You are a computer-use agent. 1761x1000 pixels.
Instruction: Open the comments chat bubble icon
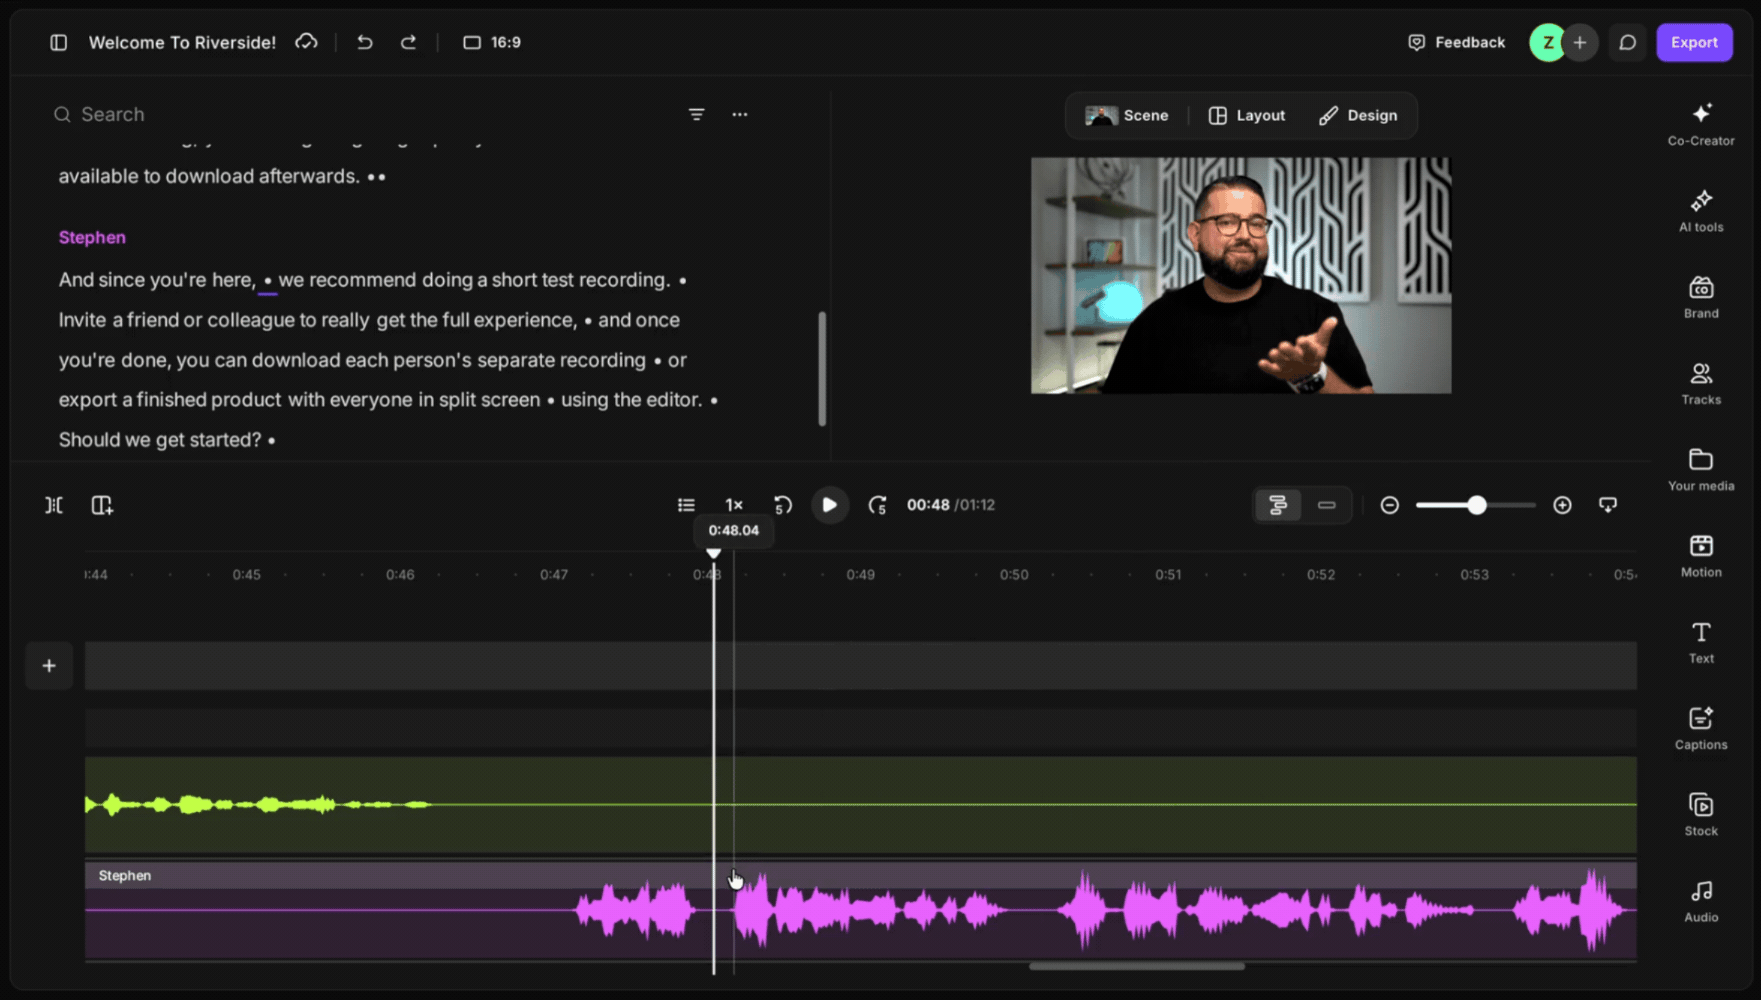click(1628, 42)
